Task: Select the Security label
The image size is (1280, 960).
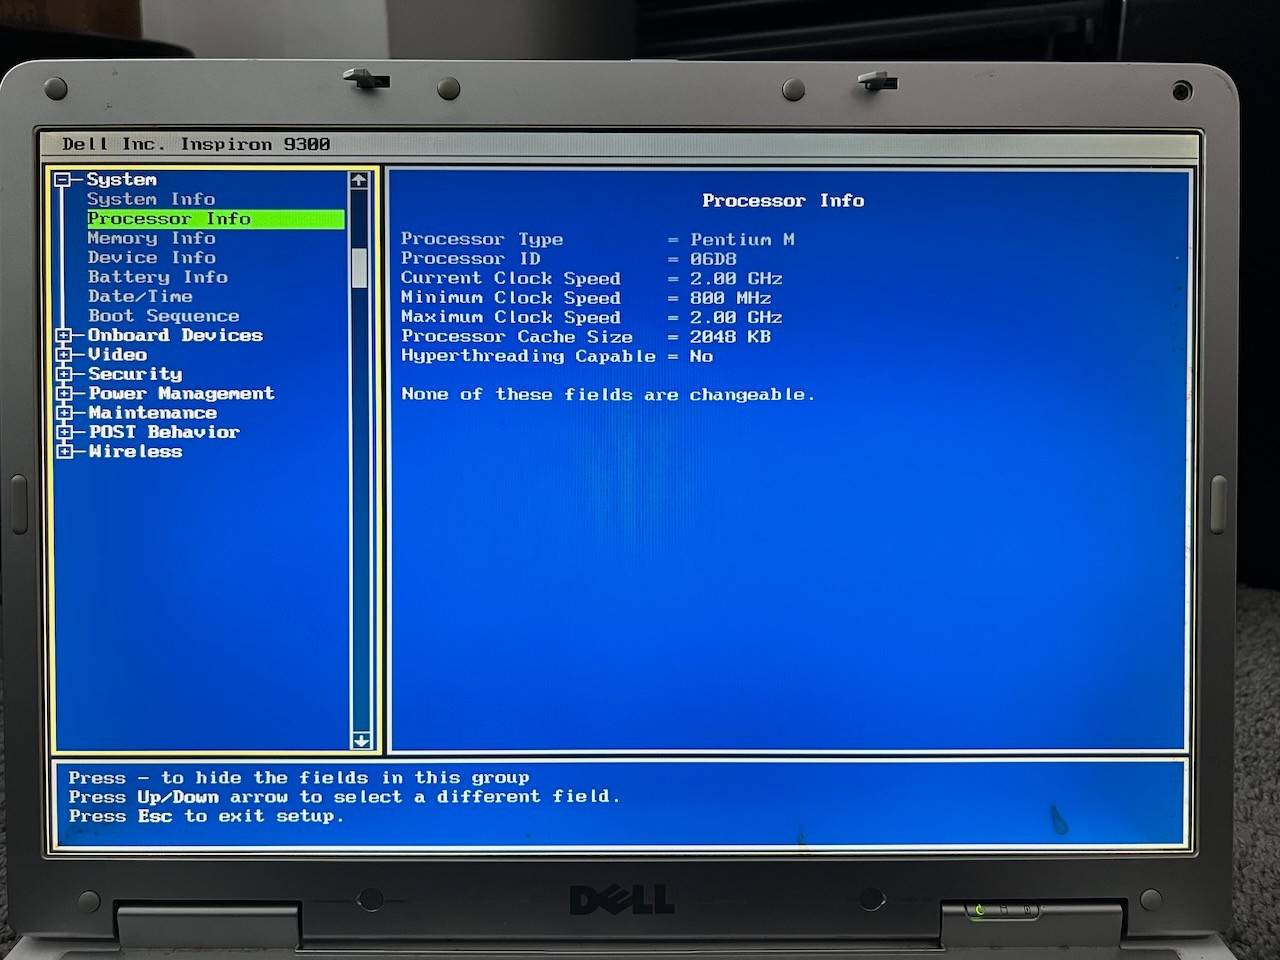Action: (x=135, y=374)
